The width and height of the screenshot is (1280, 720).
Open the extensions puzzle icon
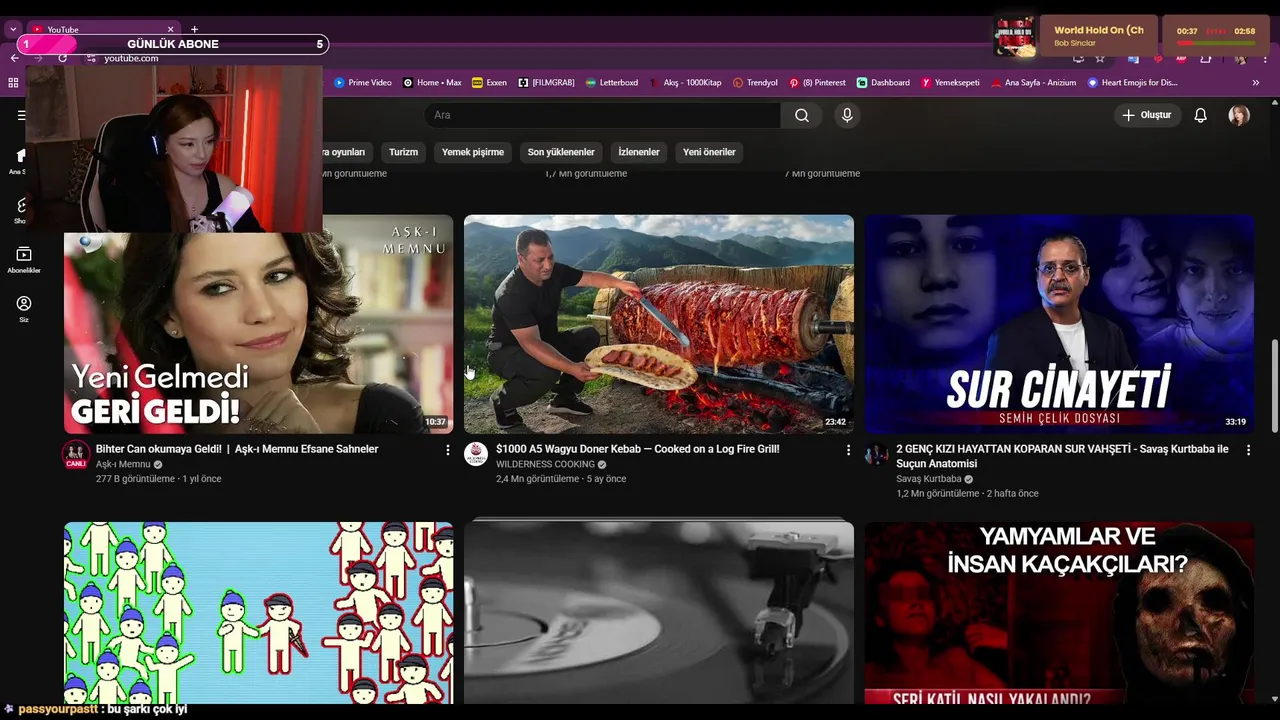click(1206, 58)
